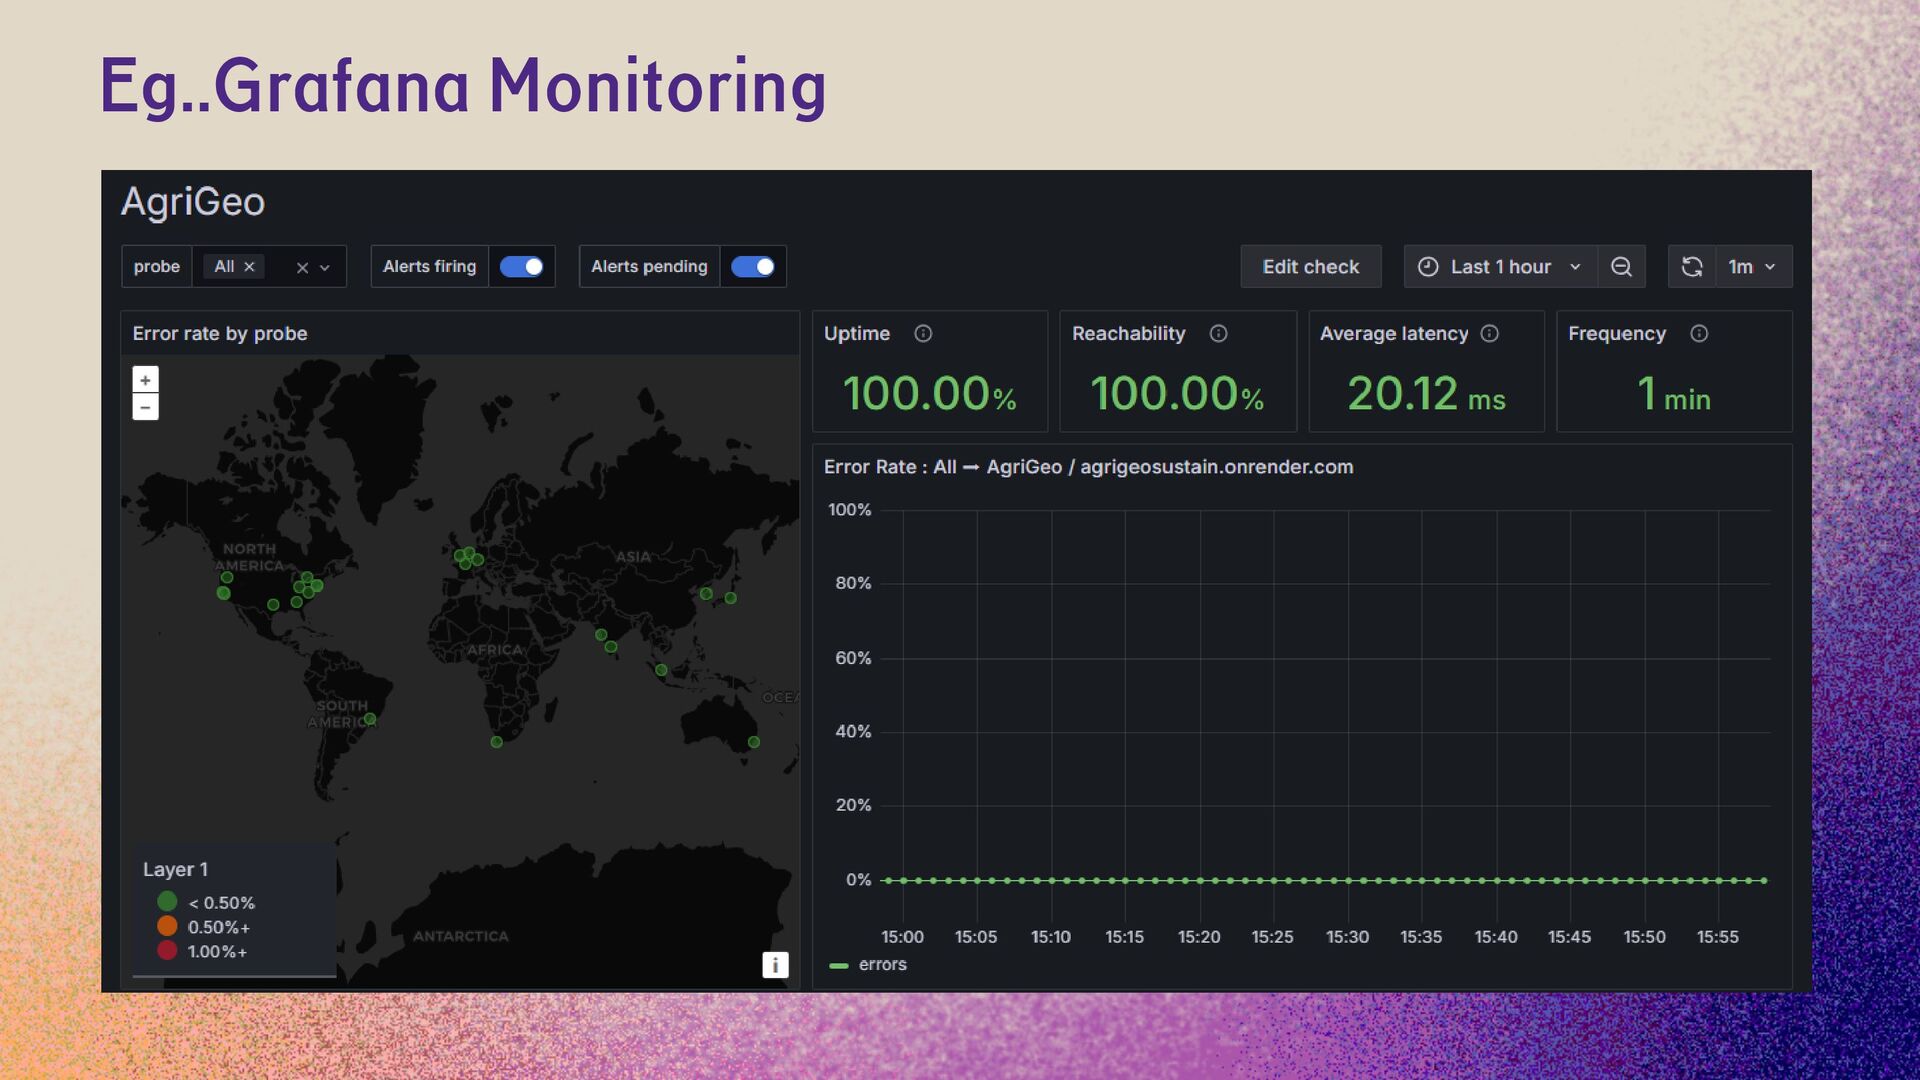Click the Edit check button
Viewport: 1920px width, 1080px height.
tap(1310, 267)
